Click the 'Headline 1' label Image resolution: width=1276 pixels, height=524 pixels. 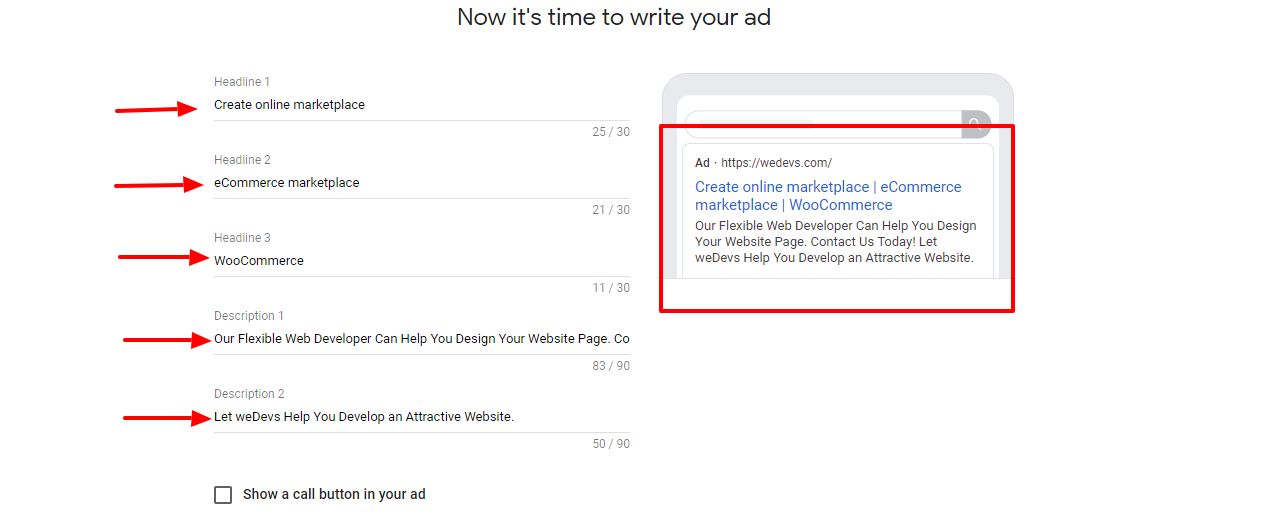(242, 82)
